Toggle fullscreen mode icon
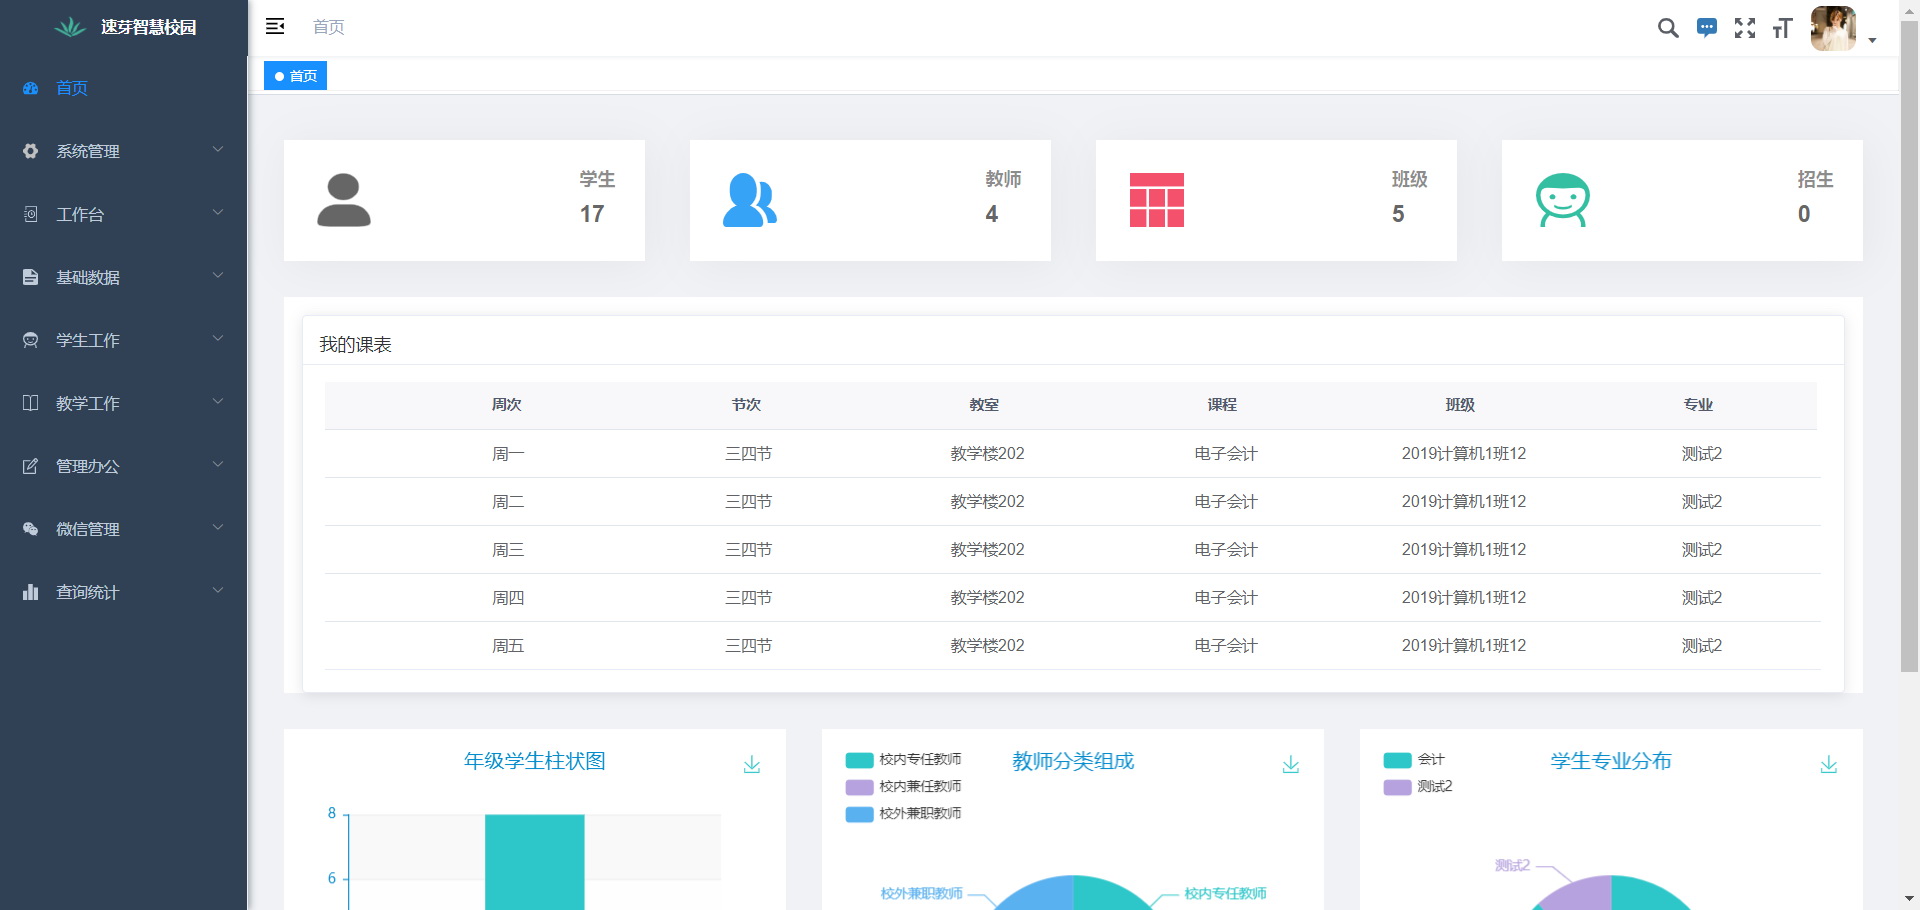 click(1745, 28)
